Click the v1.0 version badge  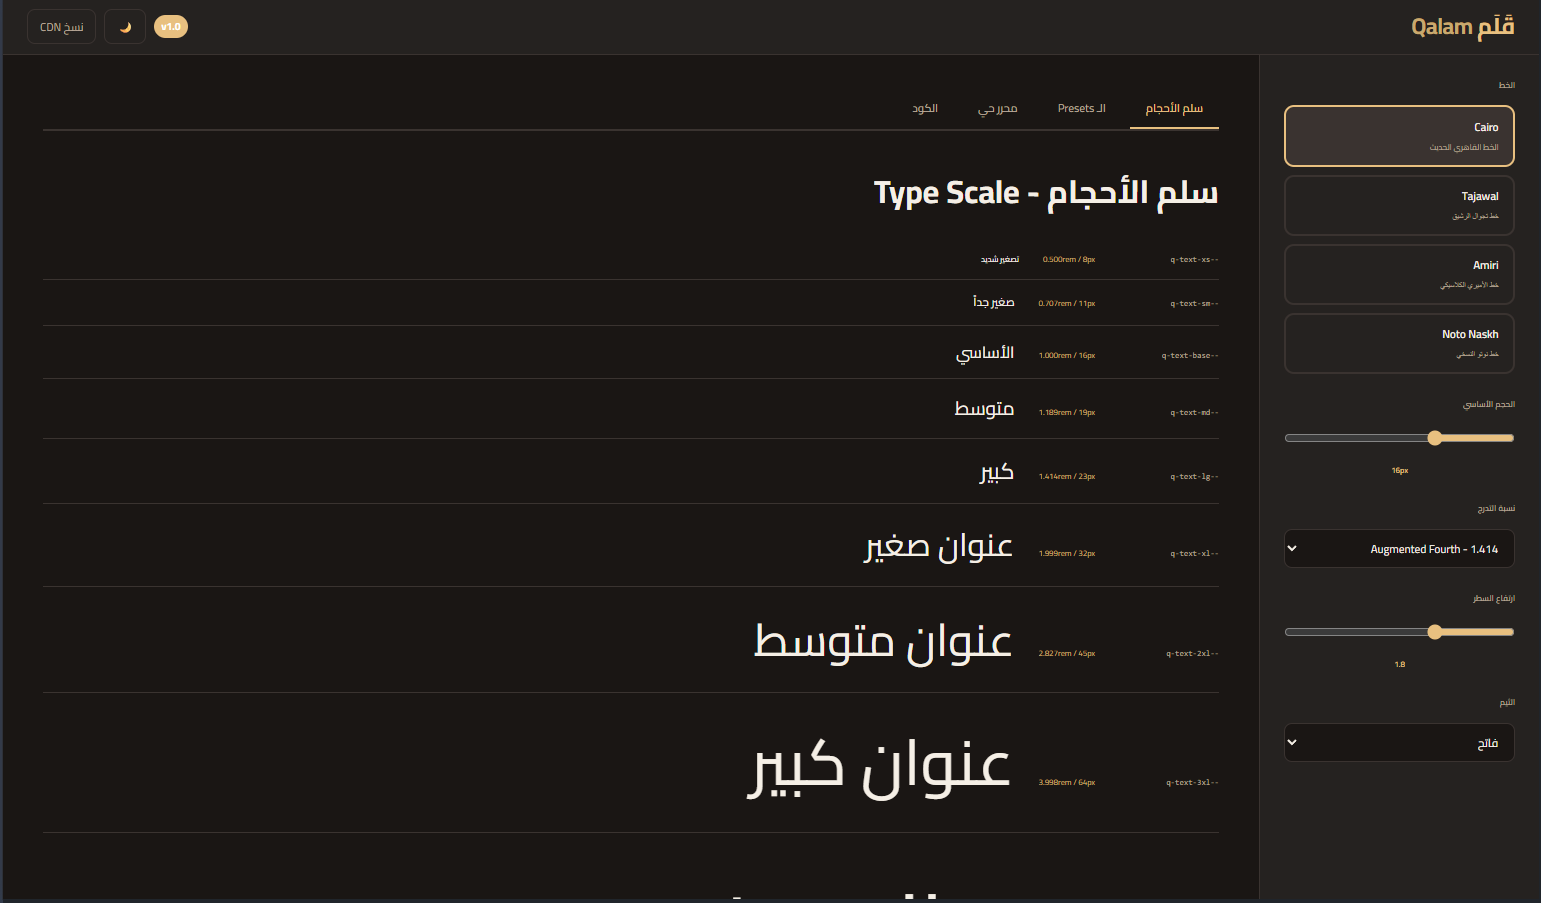click(171, 27)
